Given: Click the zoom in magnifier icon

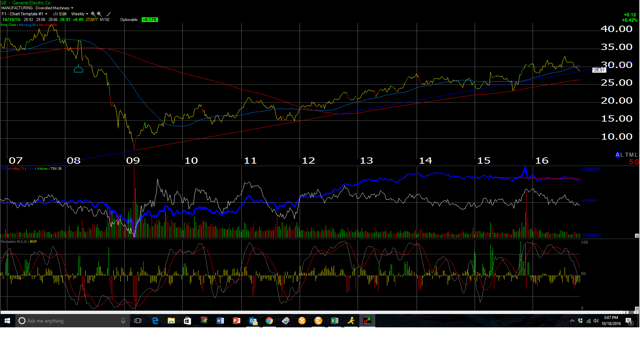Looking at the screenshot, I should (99, 14).
